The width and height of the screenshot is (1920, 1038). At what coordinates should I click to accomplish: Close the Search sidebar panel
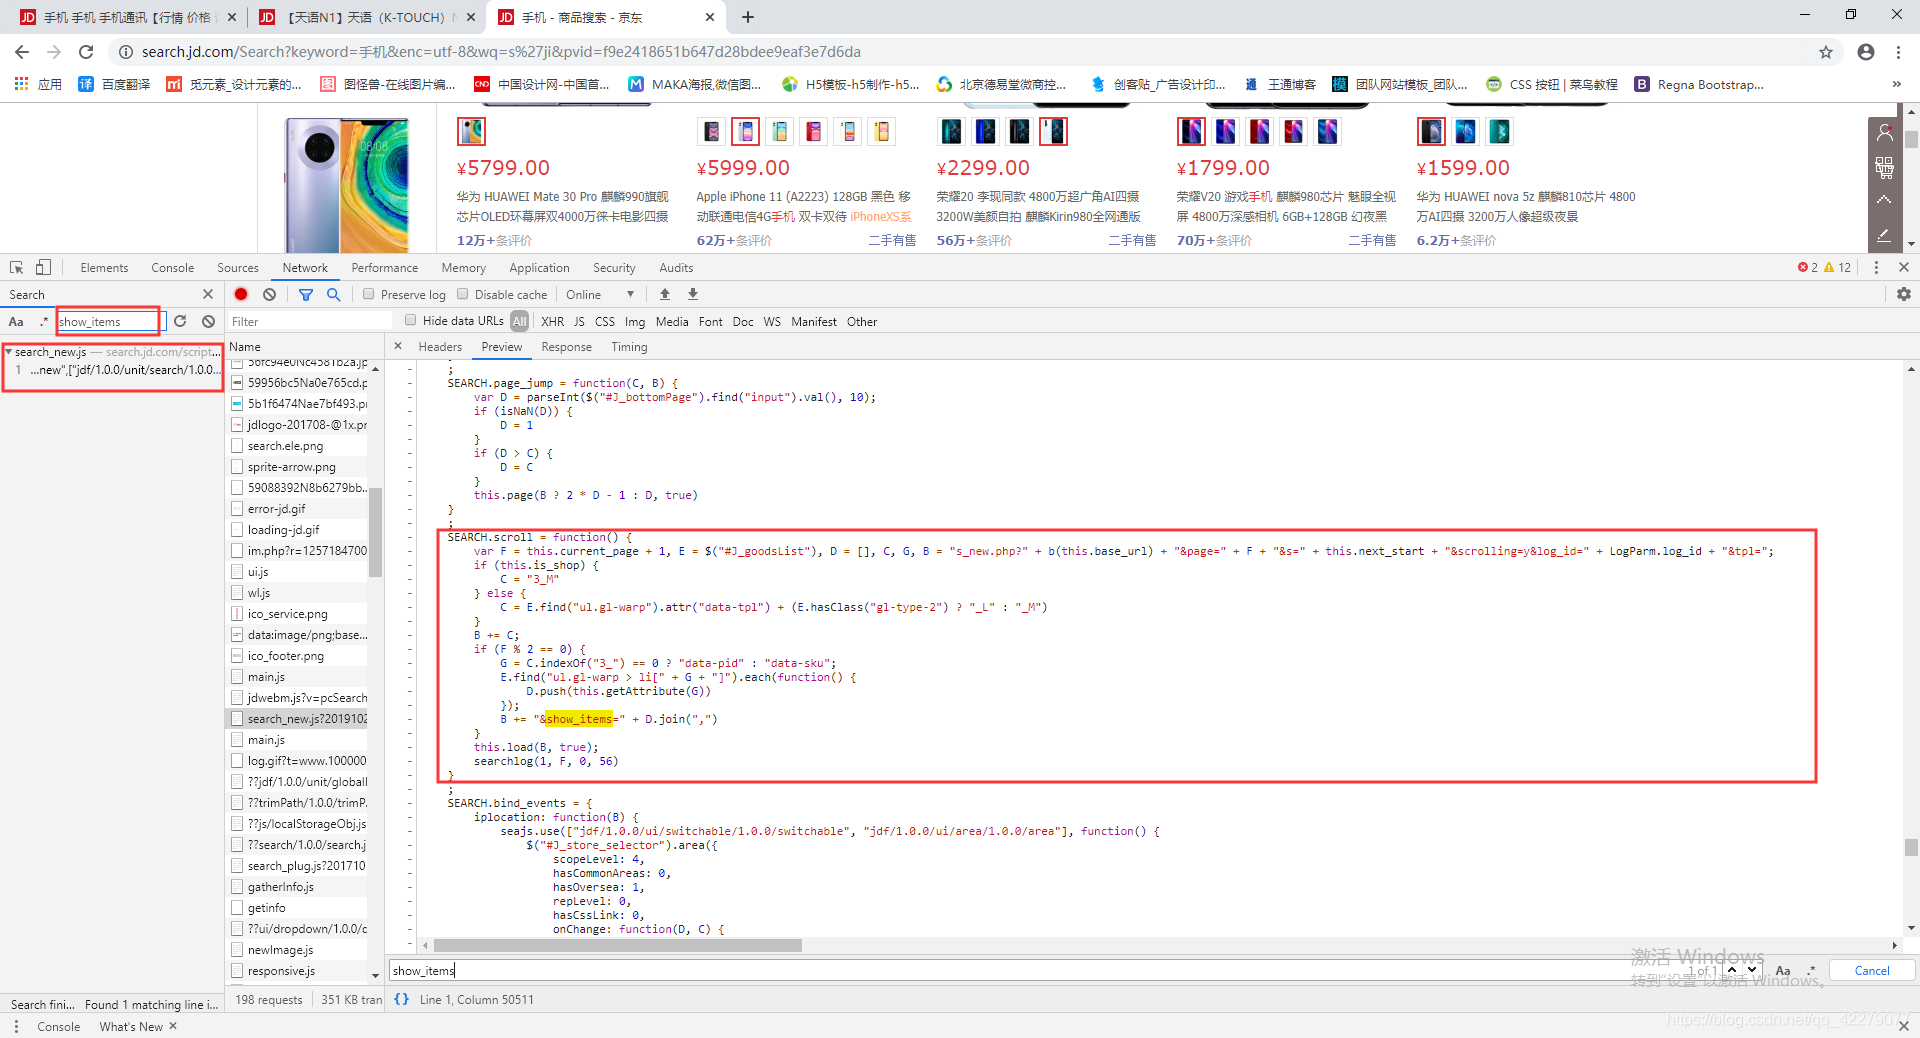click(208, 294)
